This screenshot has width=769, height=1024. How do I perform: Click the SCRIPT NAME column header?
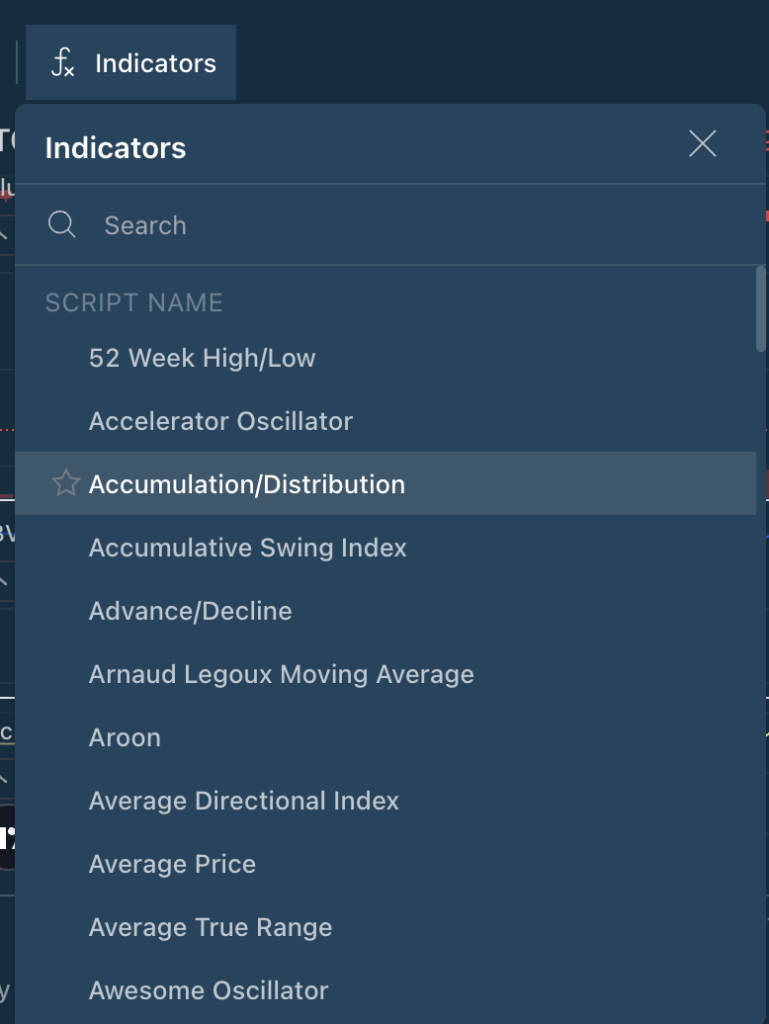pyautogui.click(x=133, y=302)
